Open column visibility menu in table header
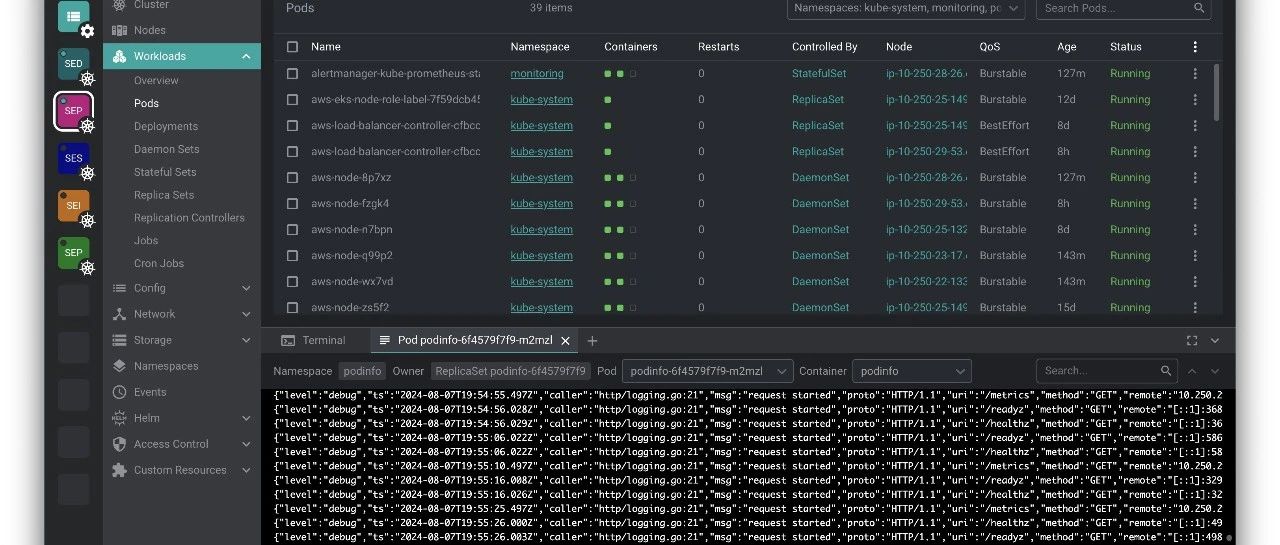The width and height of the screenshot is (1280, 545). [x=1195, y=47]
